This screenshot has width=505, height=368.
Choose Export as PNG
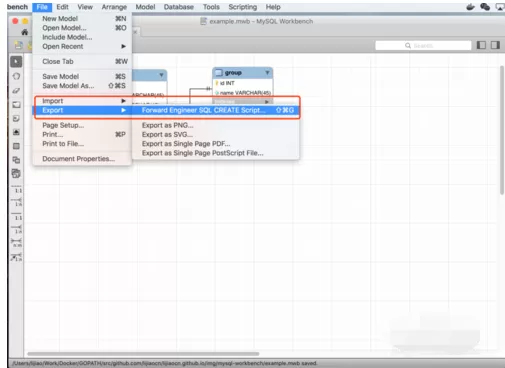pos(216,125)
